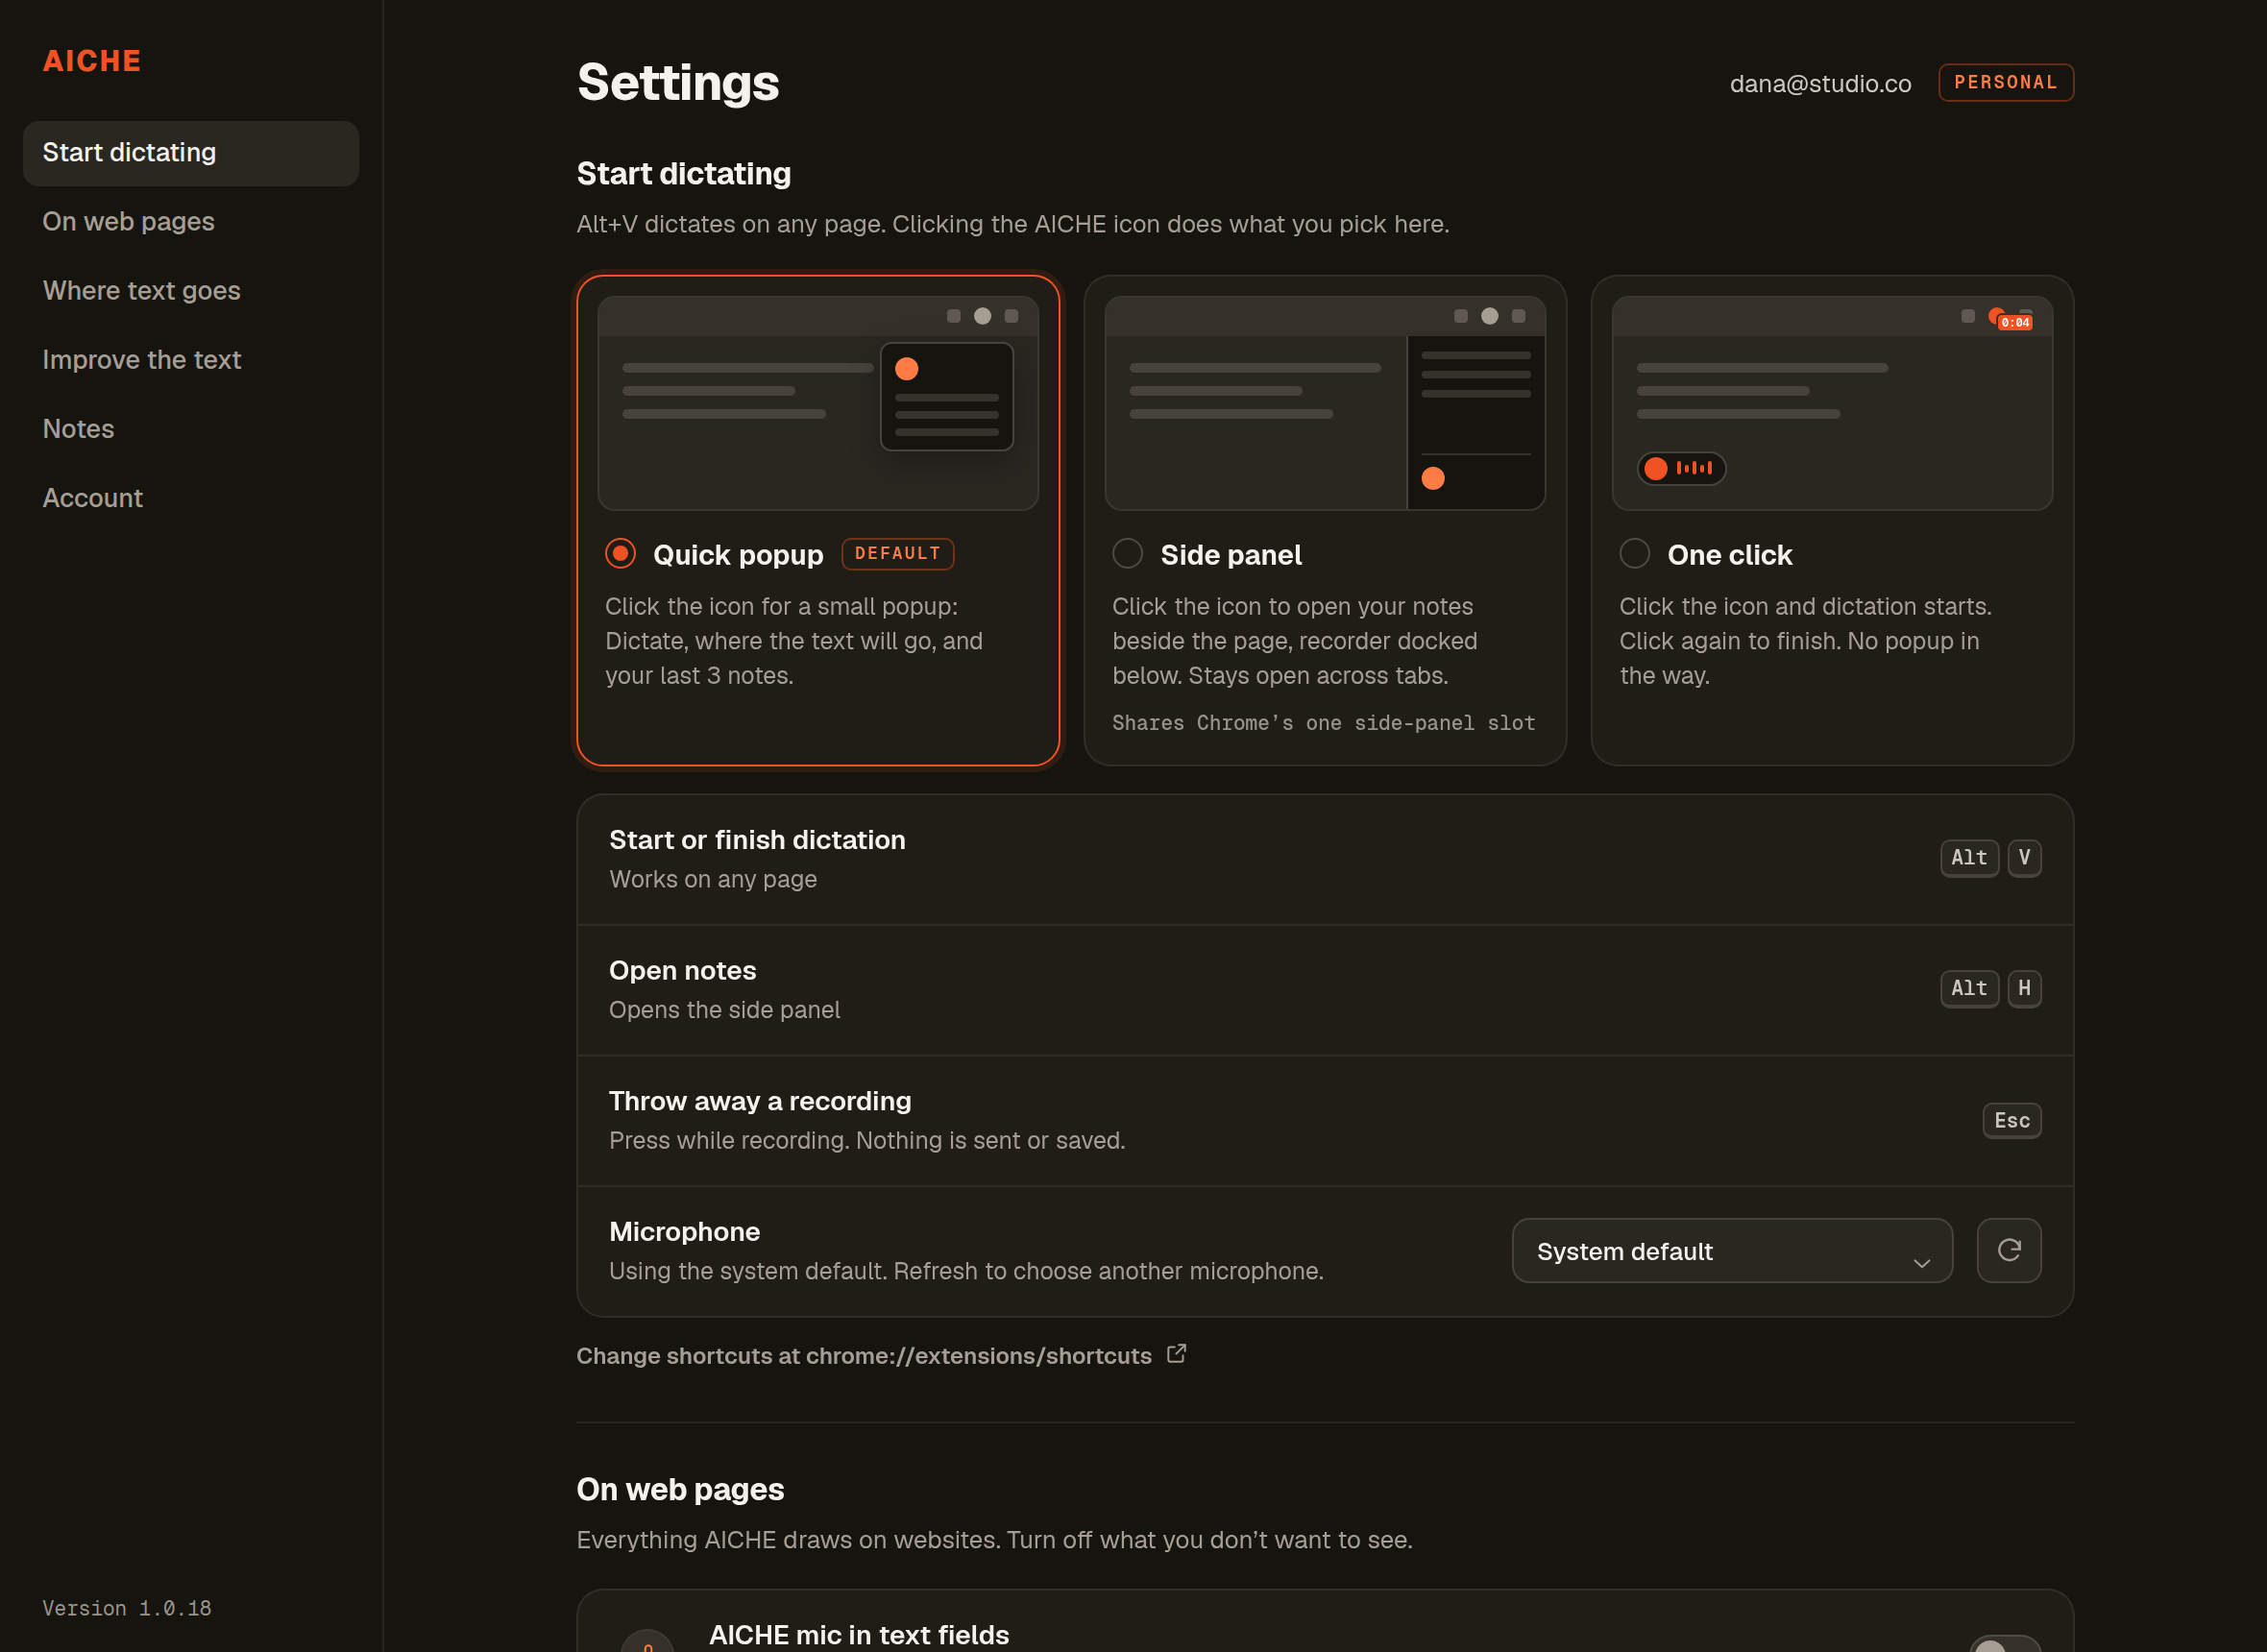Click the 'Start or finish dictation' row title
The width and height of the screenshot is (2267, 1652).
757,840
